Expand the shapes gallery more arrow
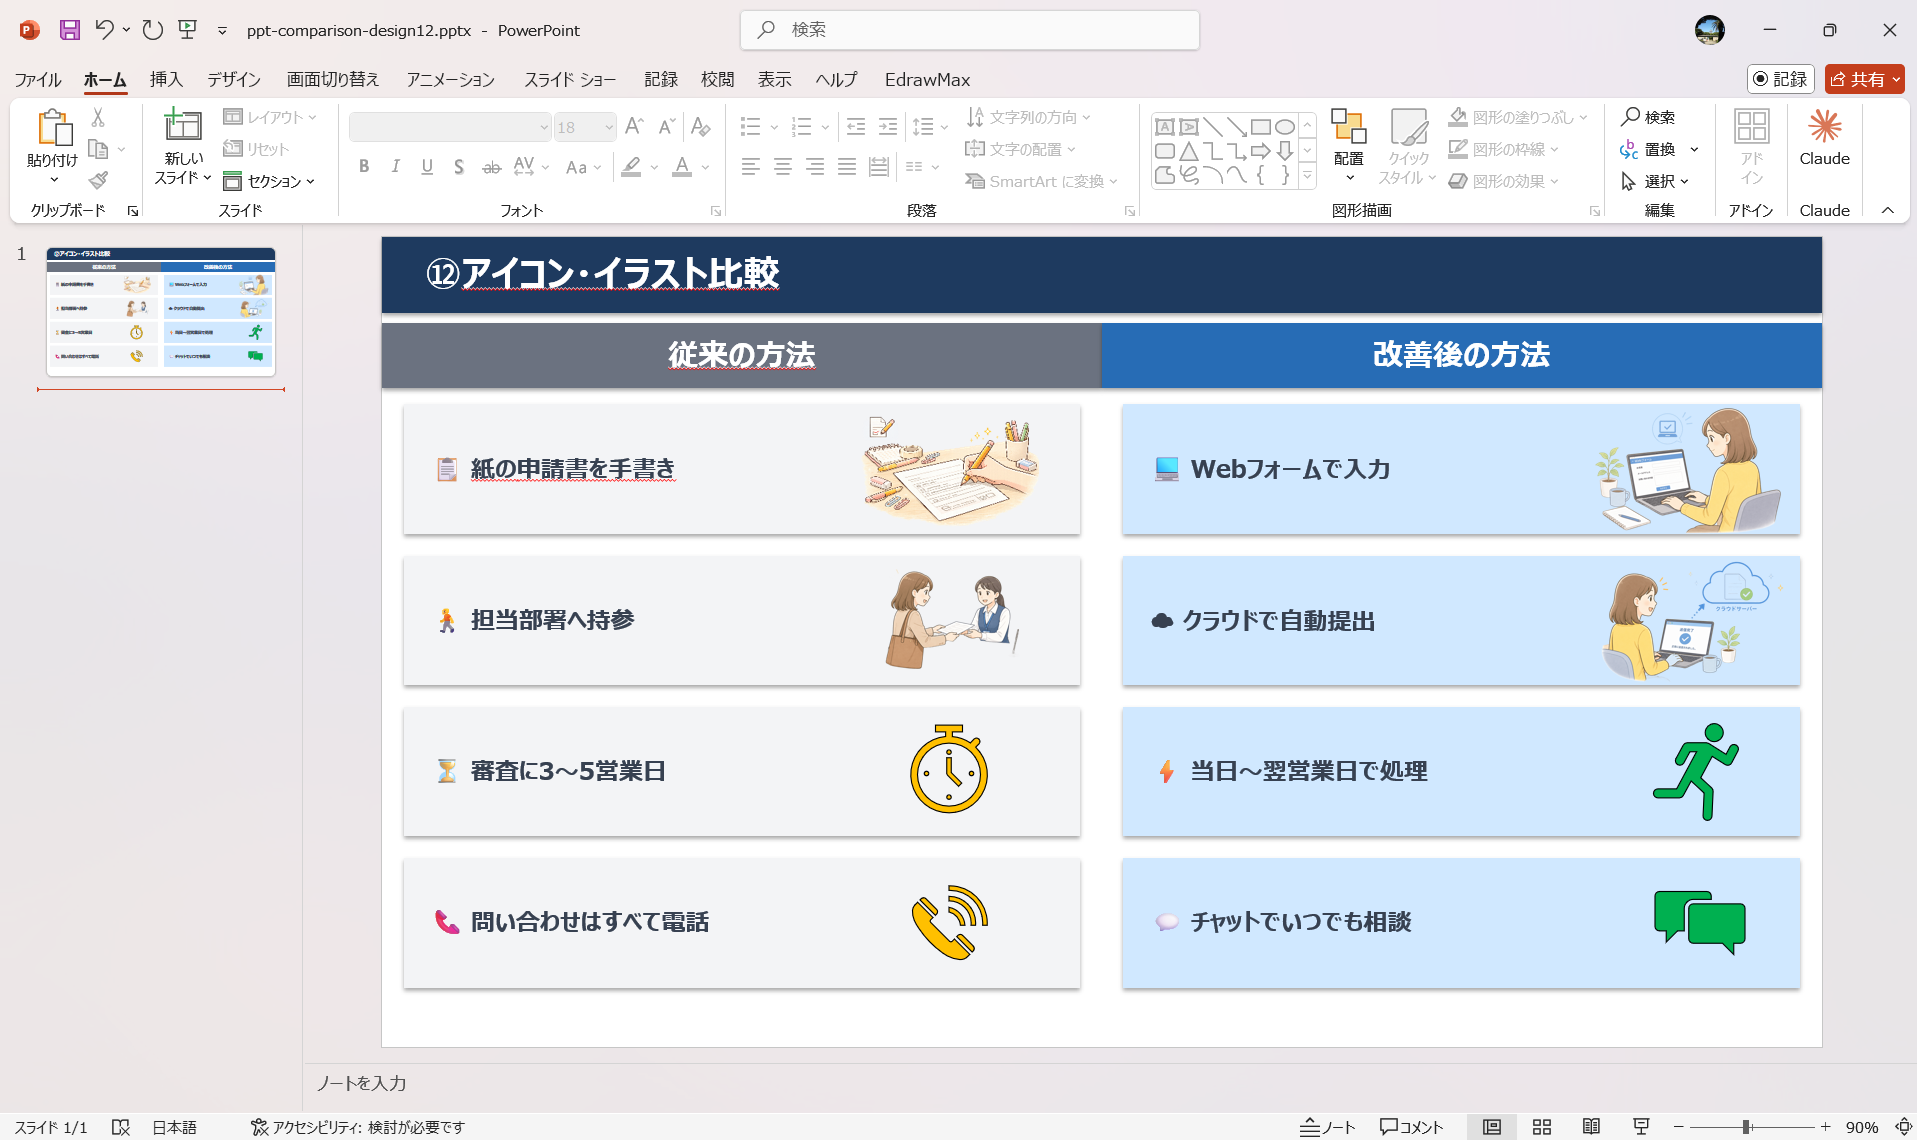The image size is (1917, 1140). pyautogui.click(x=1307, y=176)
